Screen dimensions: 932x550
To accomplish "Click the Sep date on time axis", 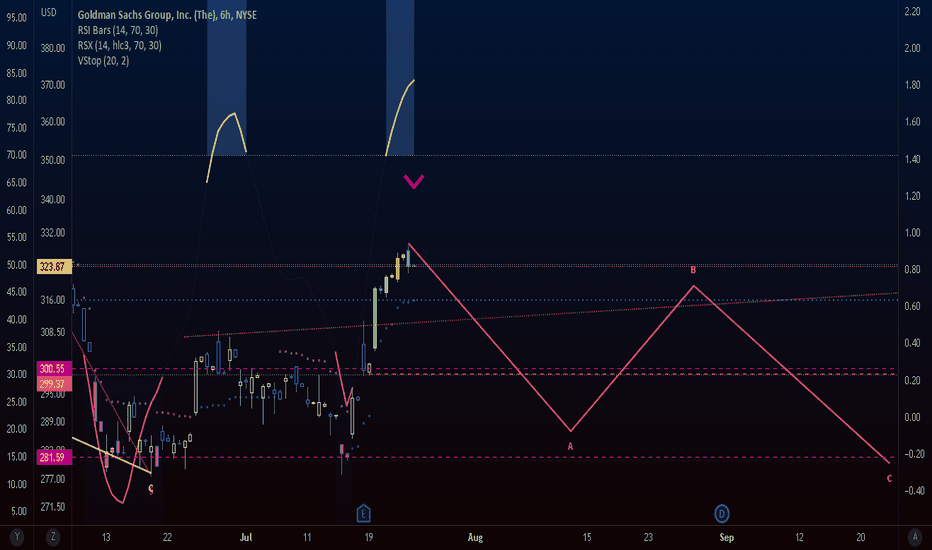I will point(726,537).
